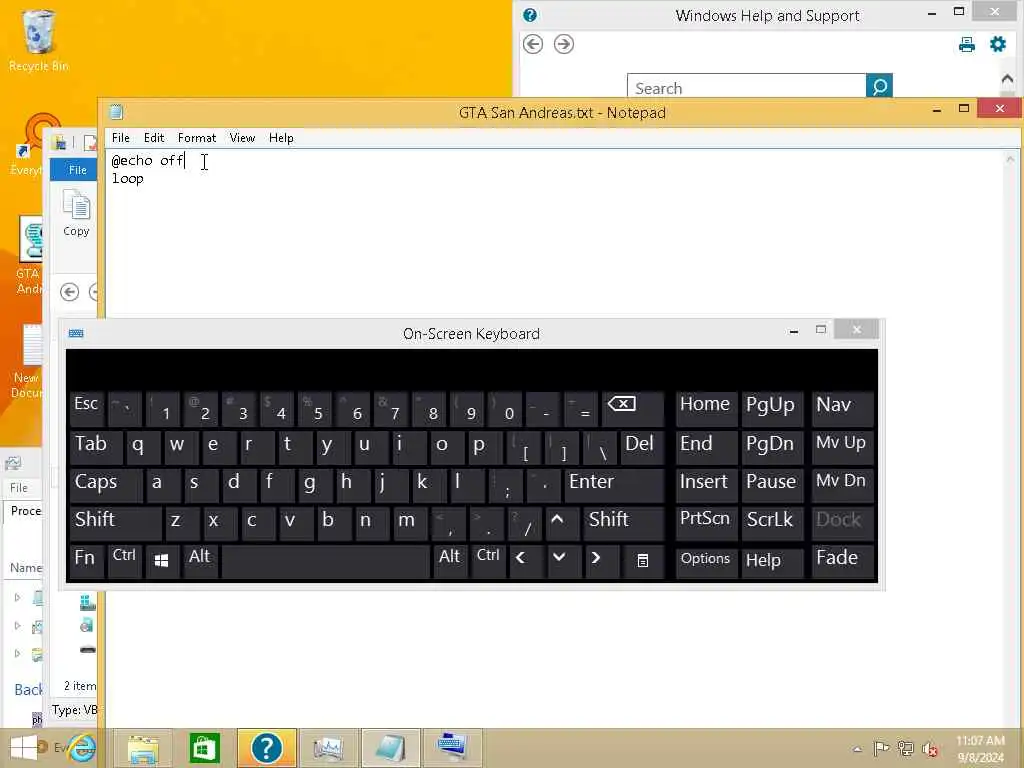The image size is (1024, 768).
Task: Click the print icon in Help and Support
Action: (x=967, y=44)
